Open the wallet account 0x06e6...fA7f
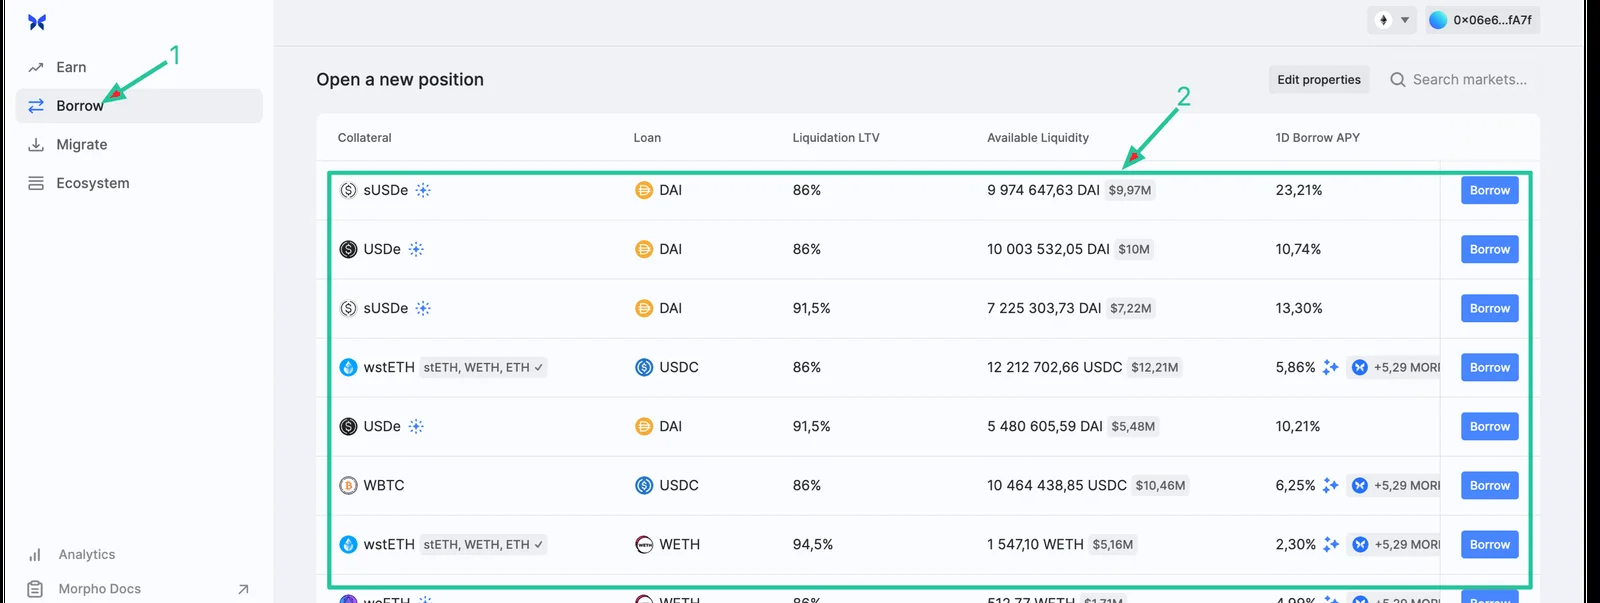This screenshot has width=1600, height=603. tap(1482, 20)
